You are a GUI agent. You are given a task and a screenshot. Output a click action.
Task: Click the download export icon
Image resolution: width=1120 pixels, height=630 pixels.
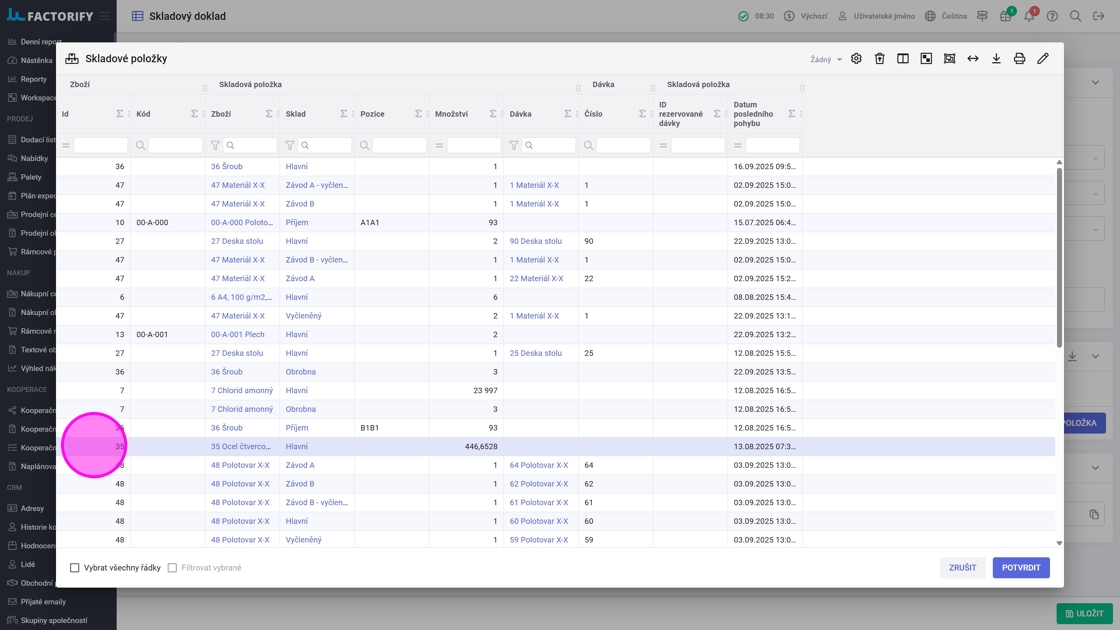coord(996,59)
